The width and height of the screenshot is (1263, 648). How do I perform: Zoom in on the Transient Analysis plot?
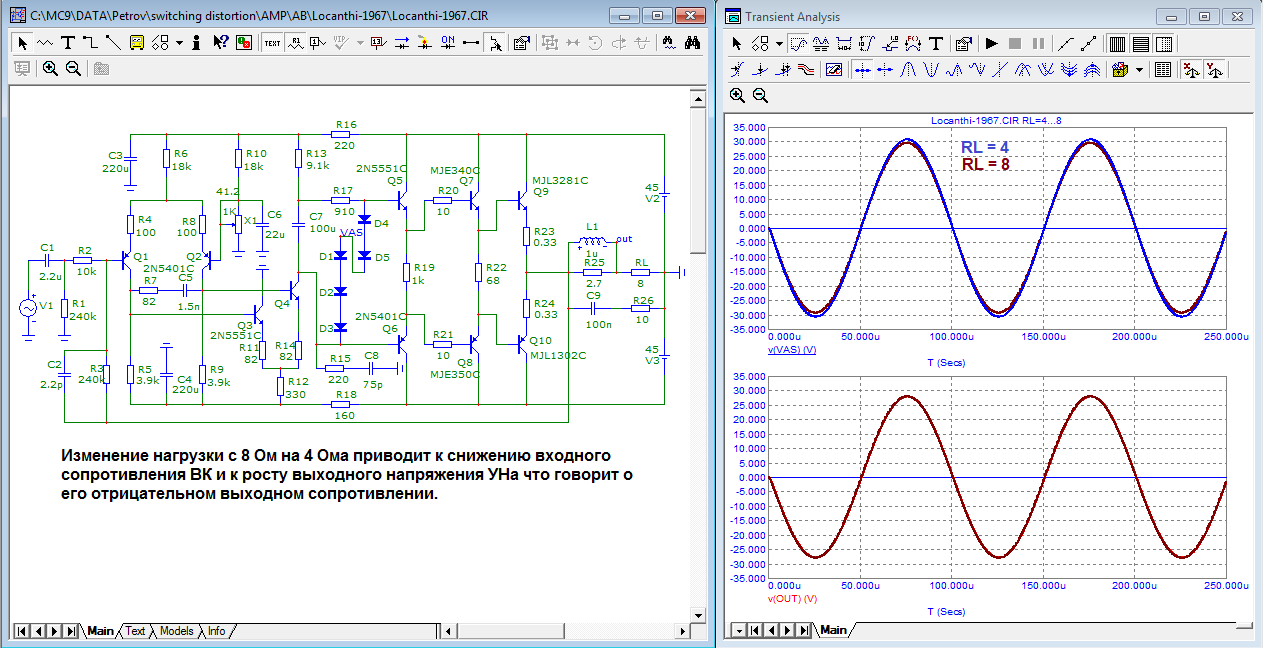pyautogui.click(x=737, y=96)
